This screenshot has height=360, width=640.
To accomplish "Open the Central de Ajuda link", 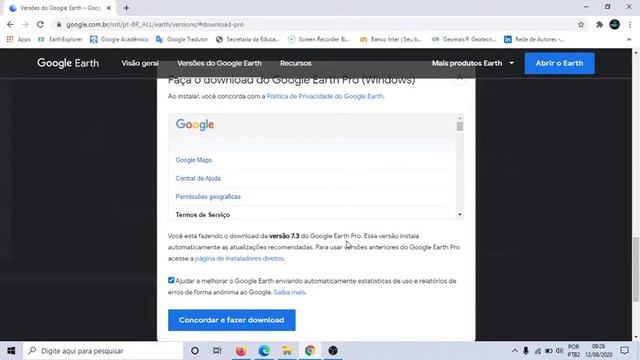I will click(198, 178).
